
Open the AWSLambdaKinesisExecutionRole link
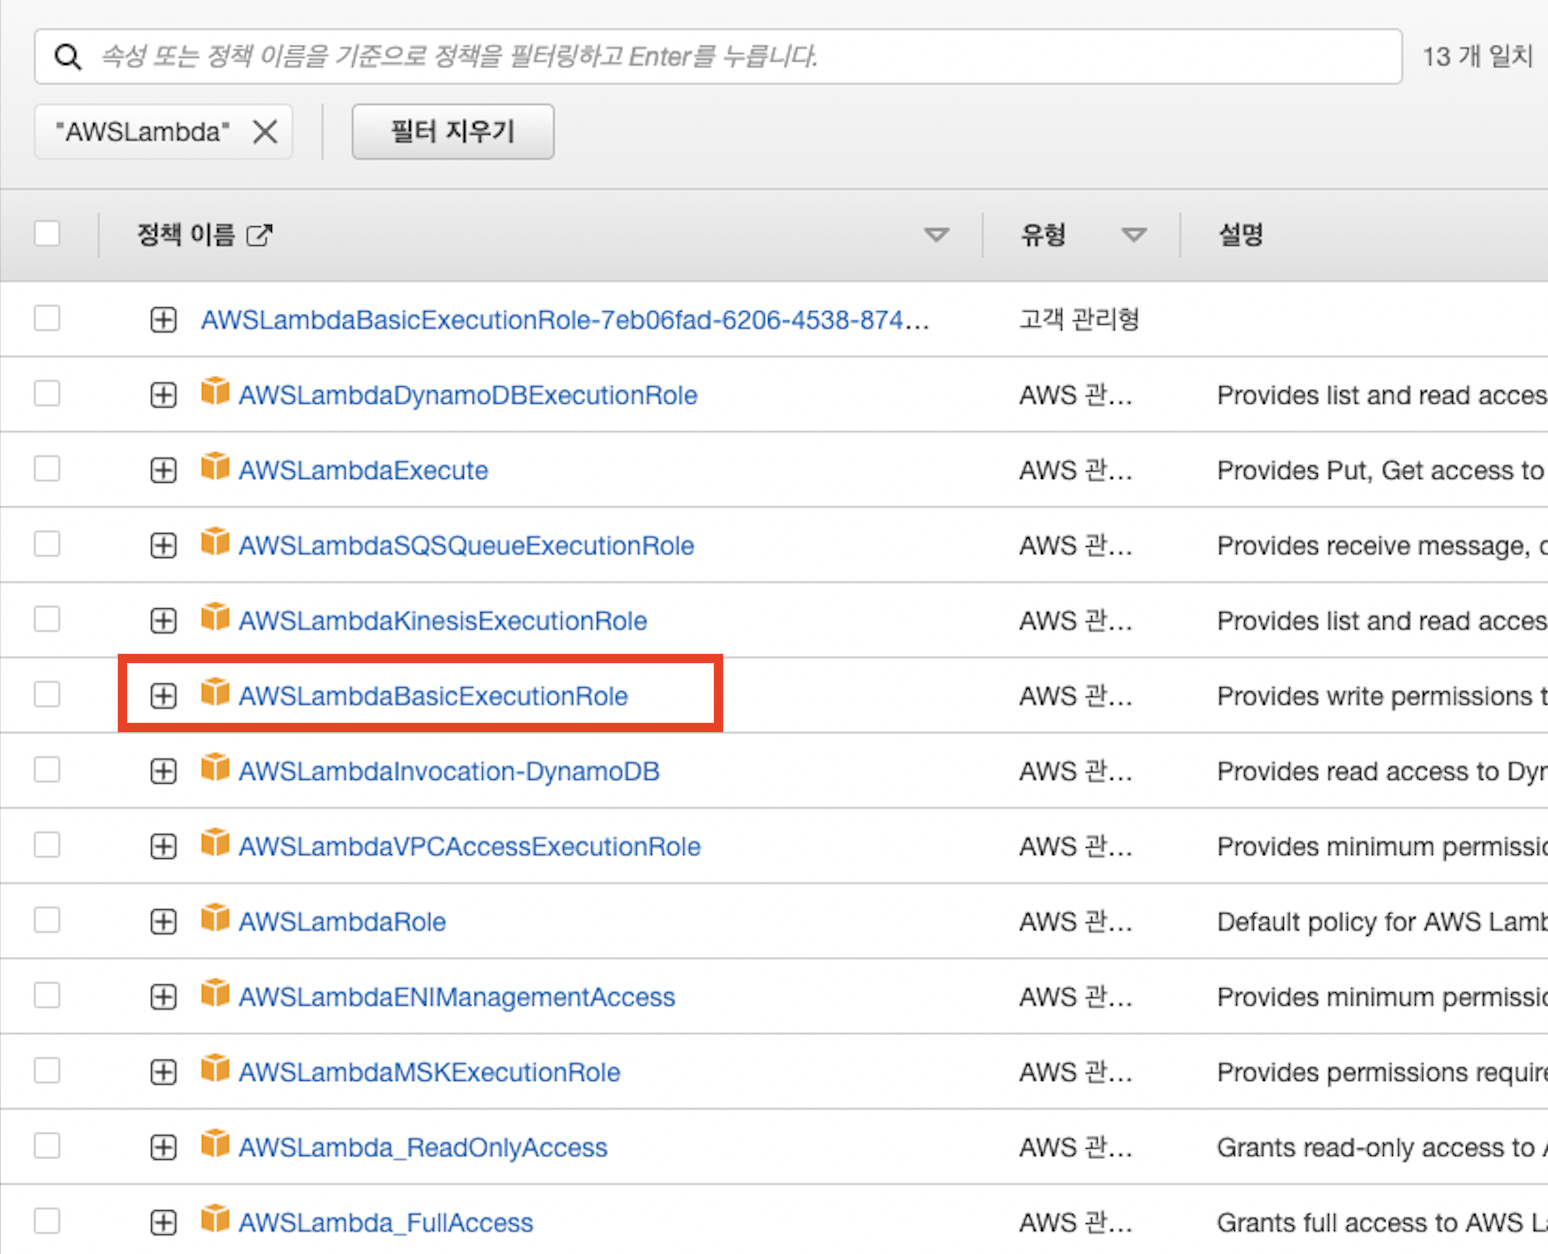click(x=443, y=621)
